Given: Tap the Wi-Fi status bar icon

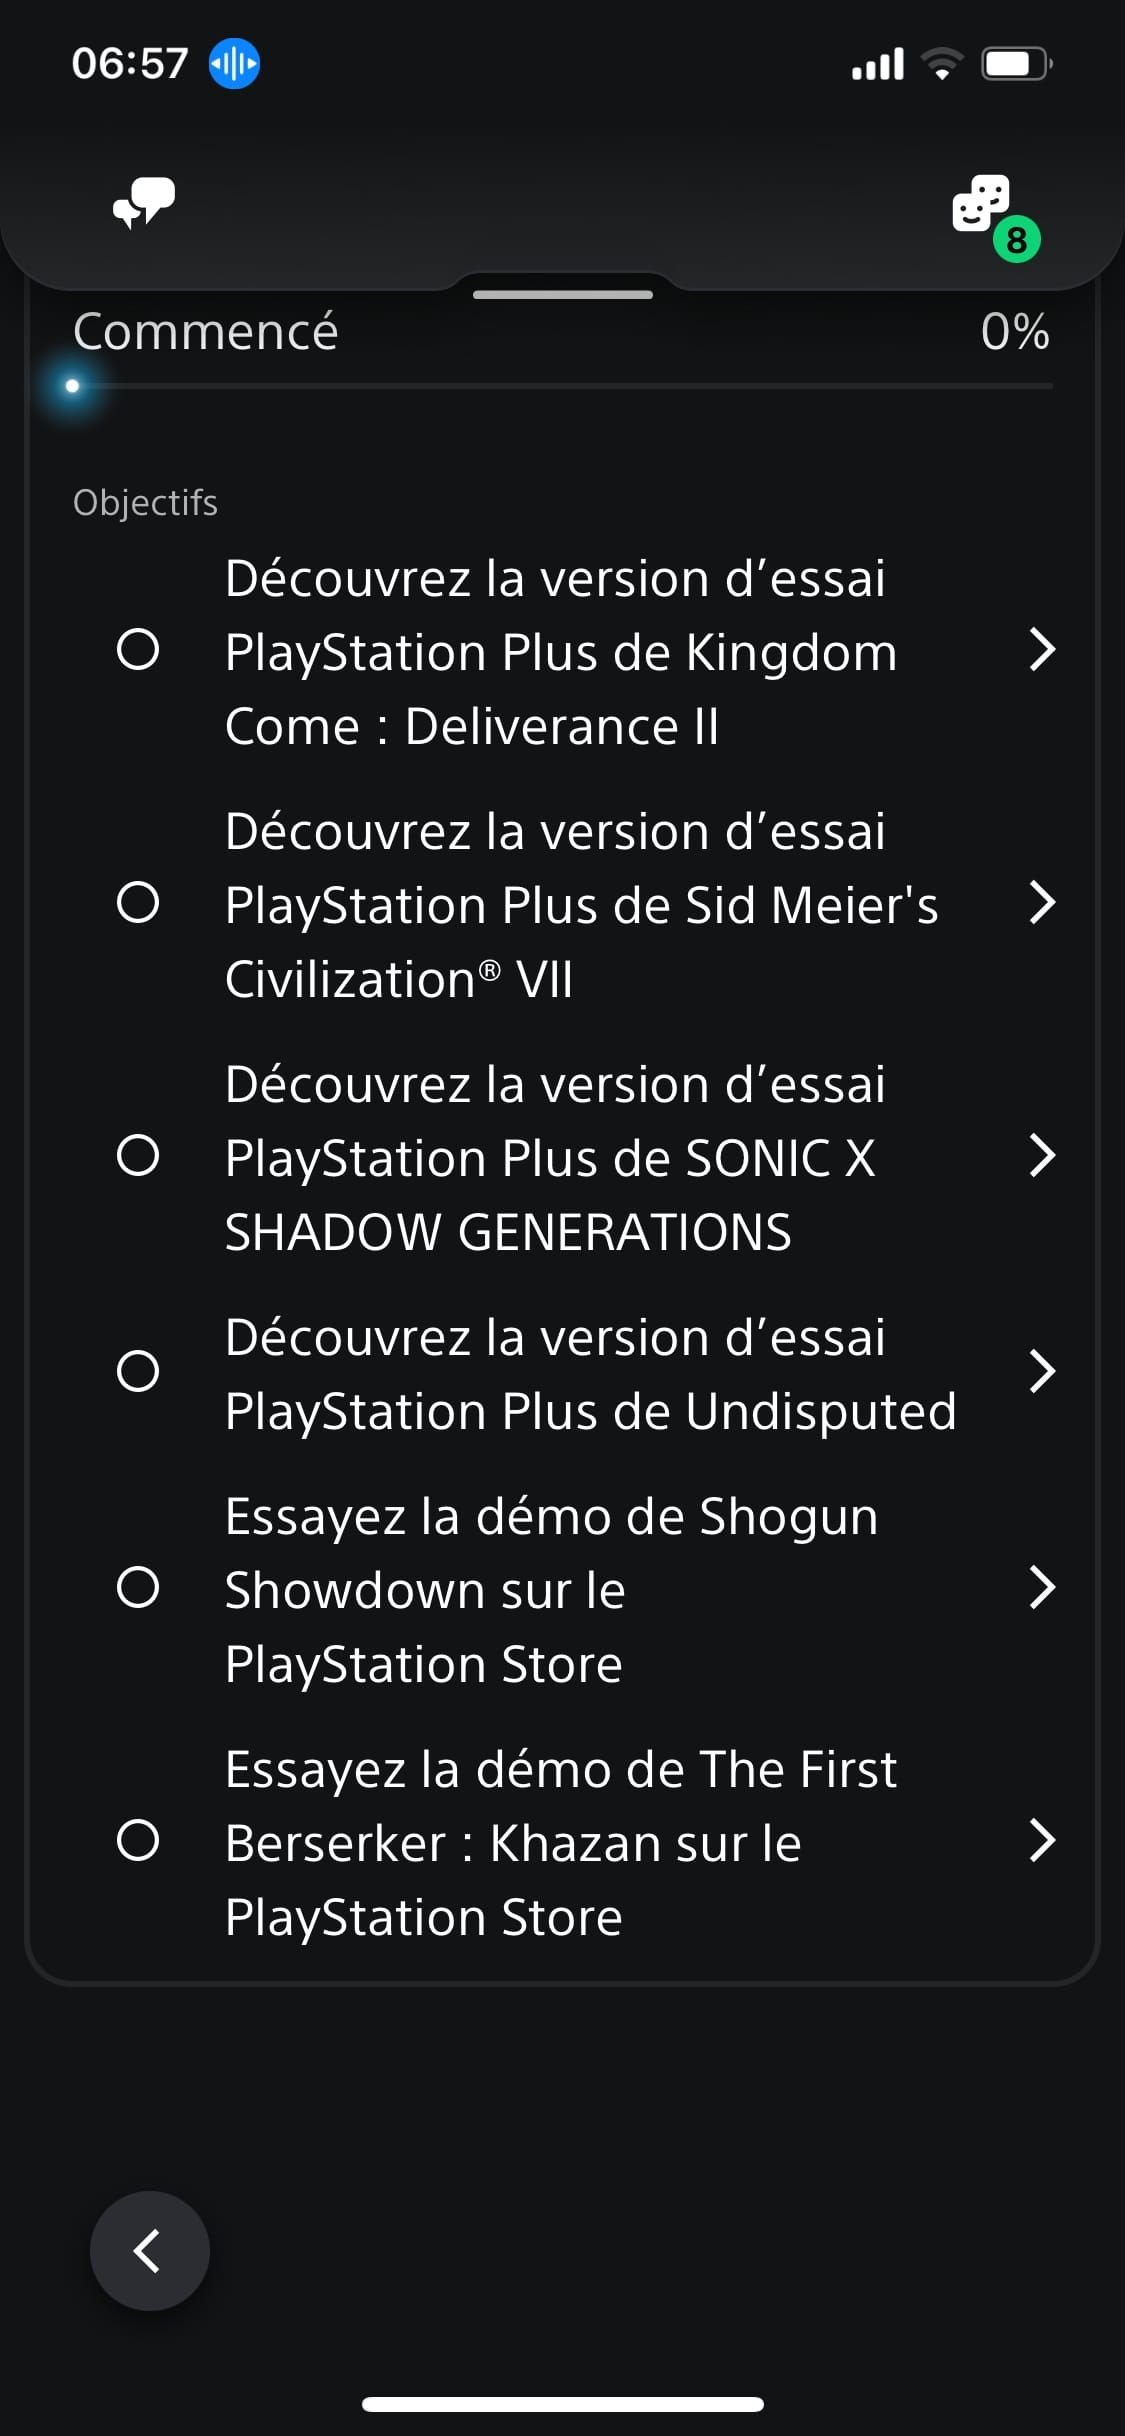Looking at the screenshot, I should 942,64.
